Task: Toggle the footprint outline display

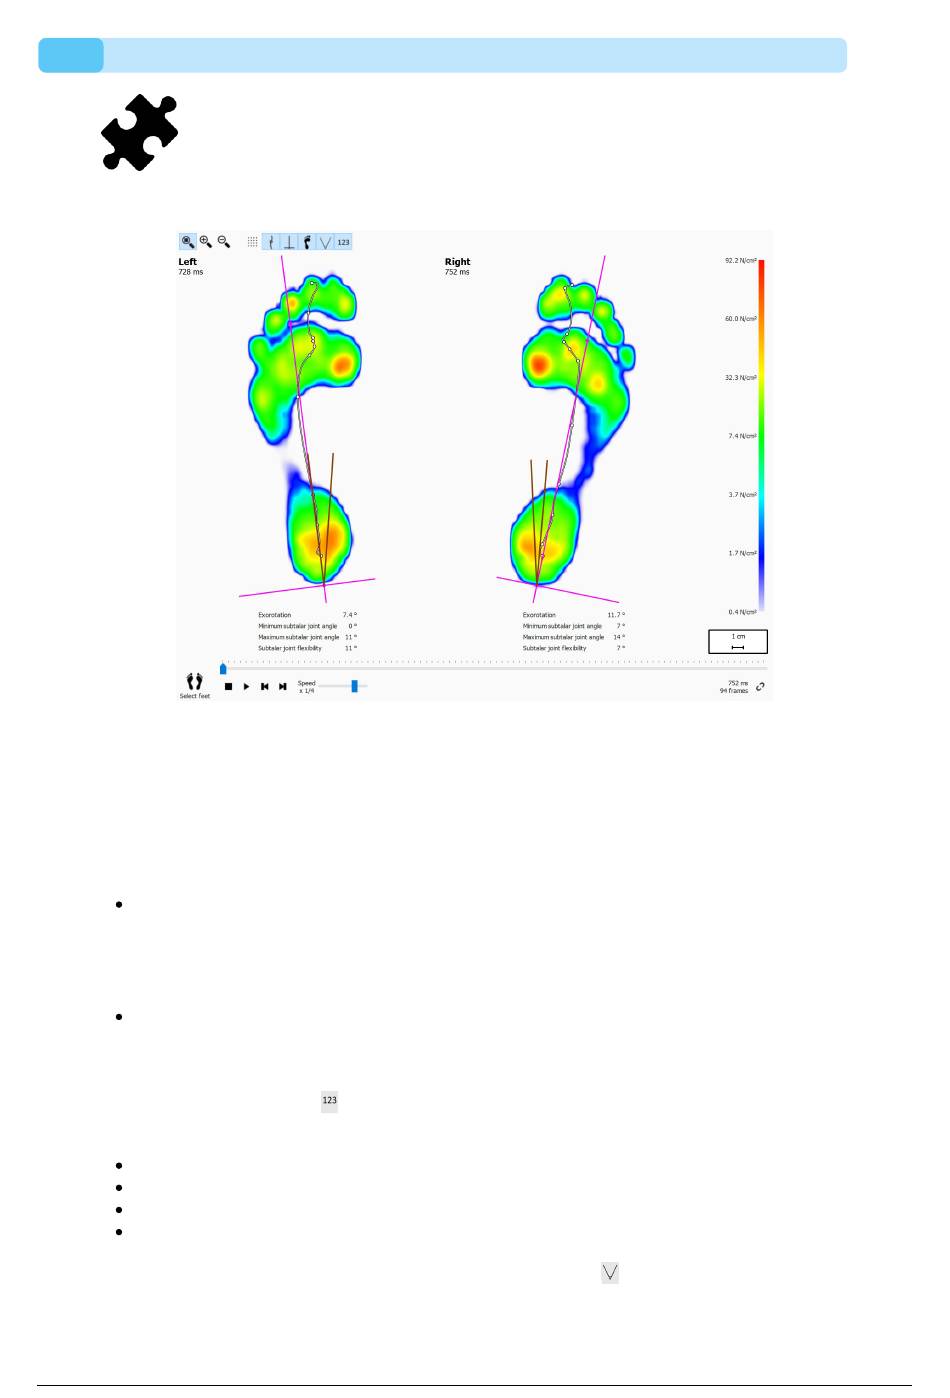Action: click(307, 242)
